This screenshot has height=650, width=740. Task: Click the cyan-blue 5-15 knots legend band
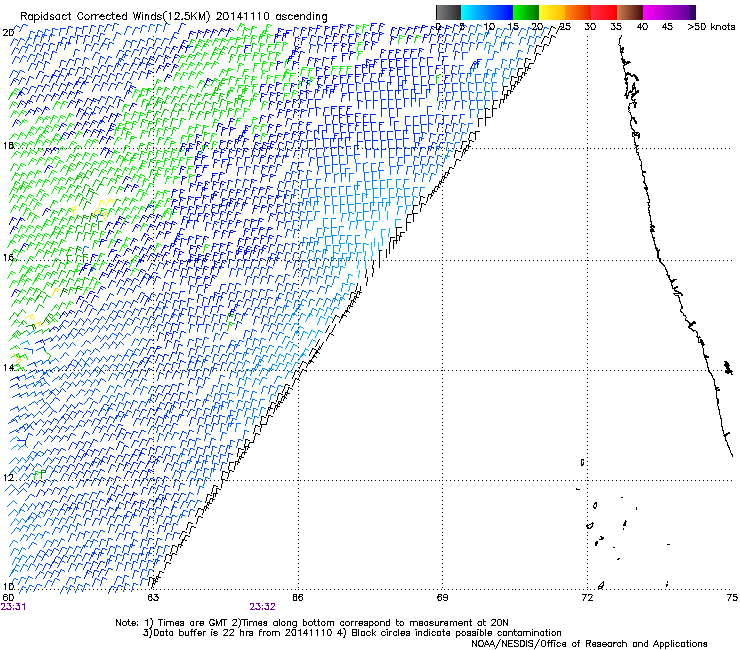pos(487,12)
